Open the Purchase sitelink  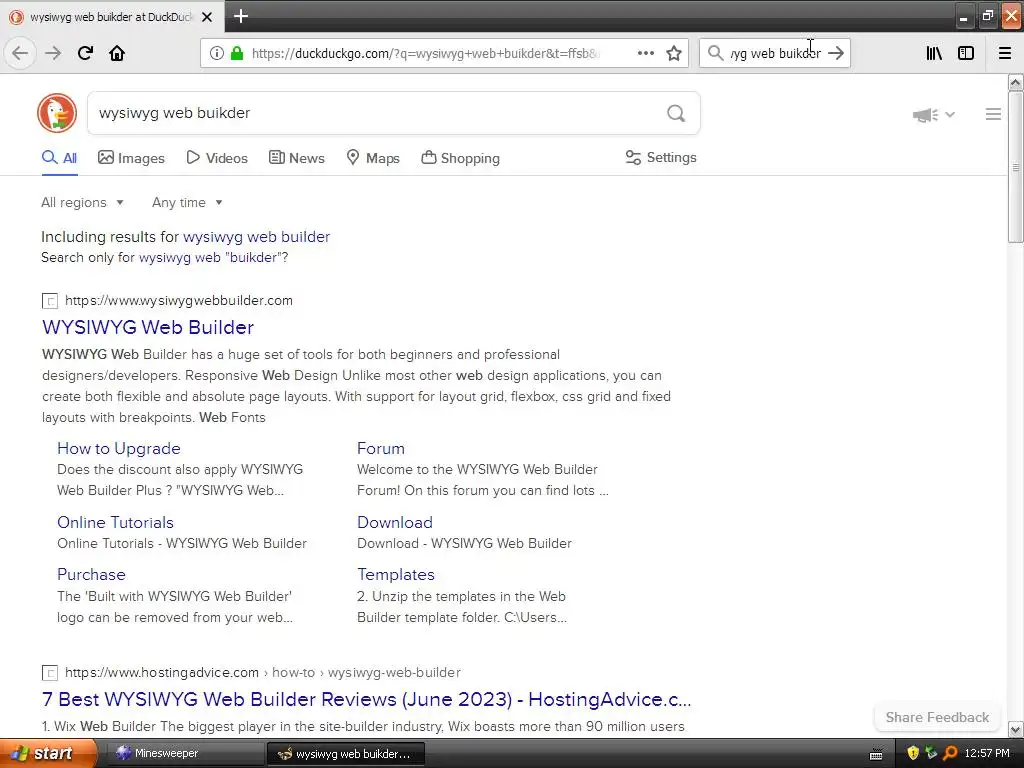[91, 575]
